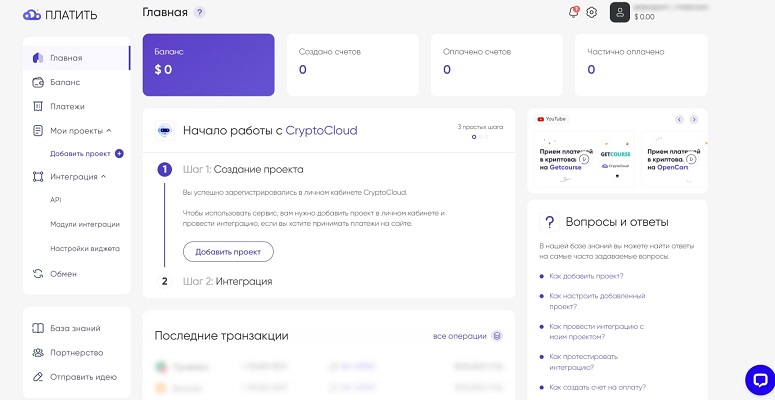
Task: Click the question mark icon in Вопросы и ответы
Action: (x=549, y=222)
